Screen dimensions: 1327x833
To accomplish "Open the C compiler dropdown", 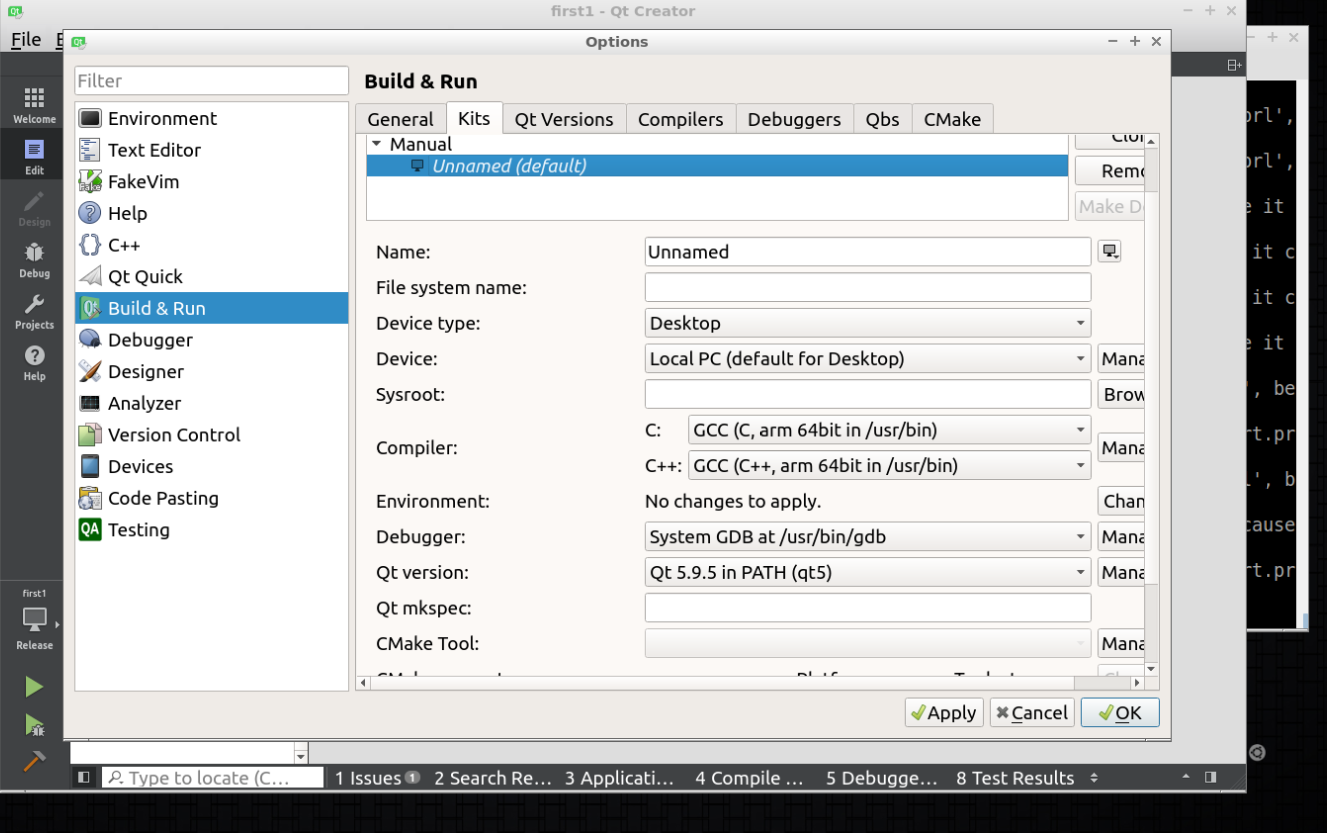I will tap(889, 430).
